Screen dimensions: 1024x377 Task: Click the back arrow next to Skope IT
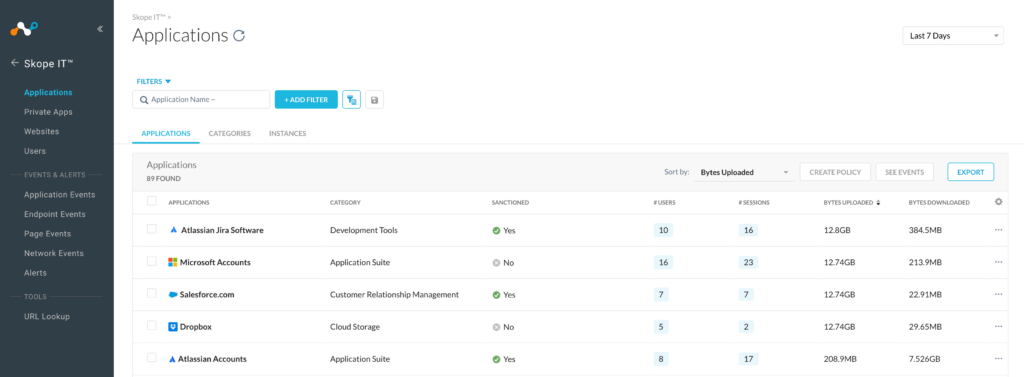click(x=14, y=63)
